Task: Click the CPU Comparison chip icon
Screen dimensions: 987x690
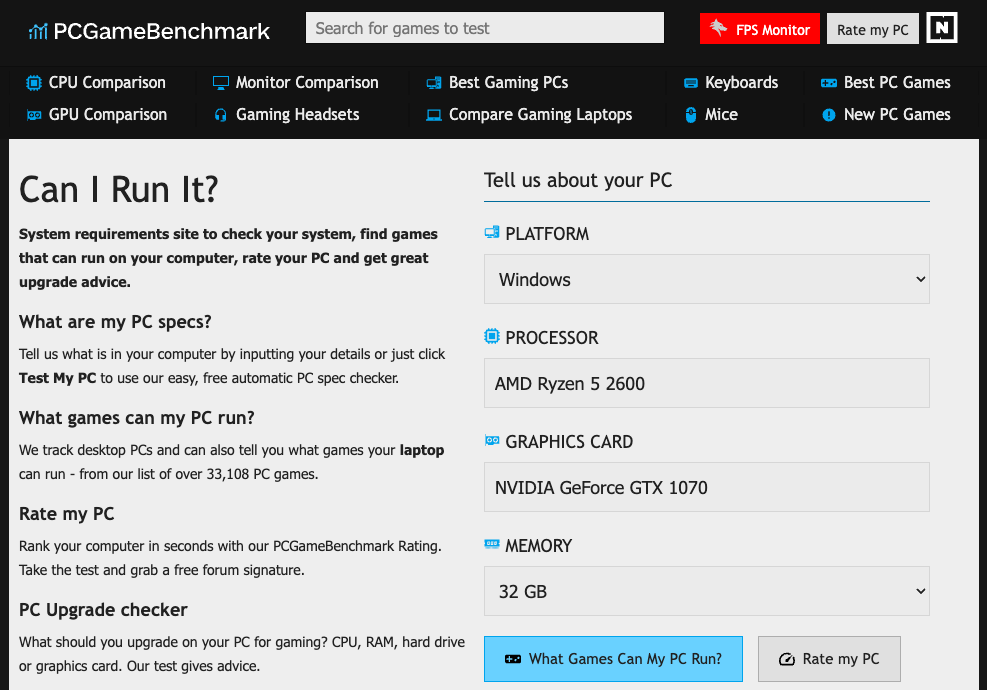Action: [x=34, y=82]
